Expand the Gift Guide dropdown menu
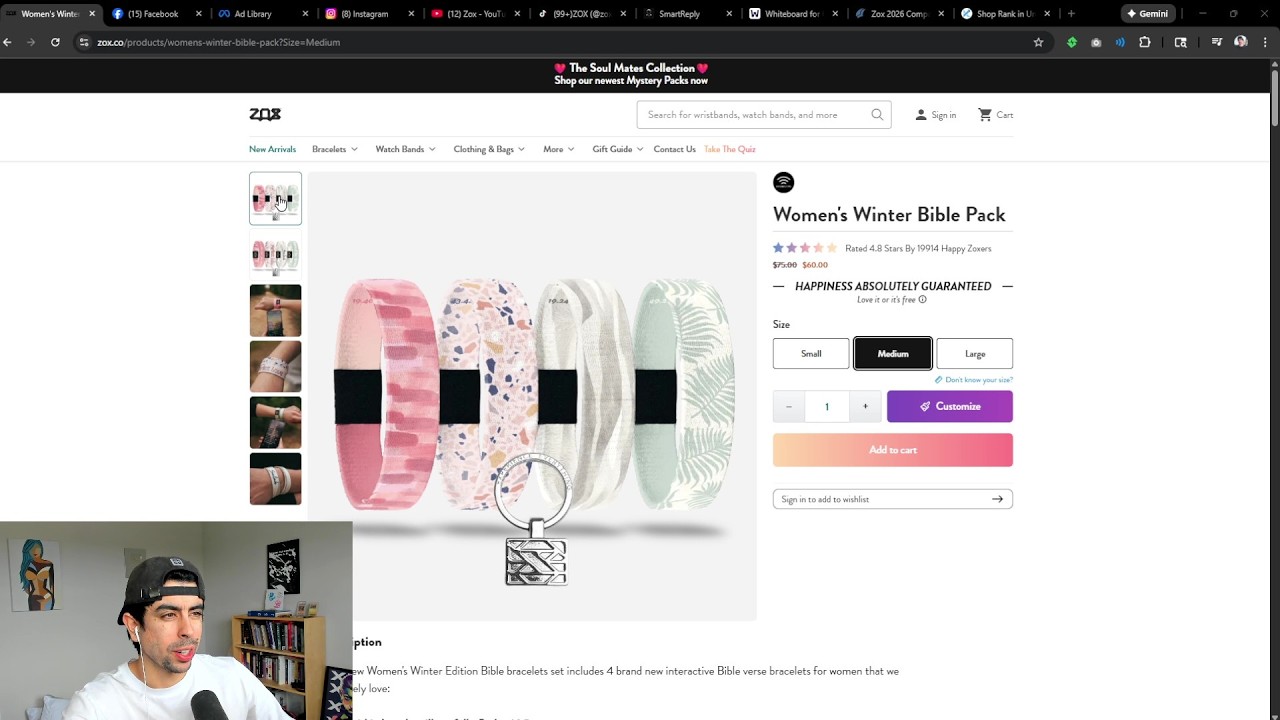This screenshot has width=1280, height=720. coord(618,149)
